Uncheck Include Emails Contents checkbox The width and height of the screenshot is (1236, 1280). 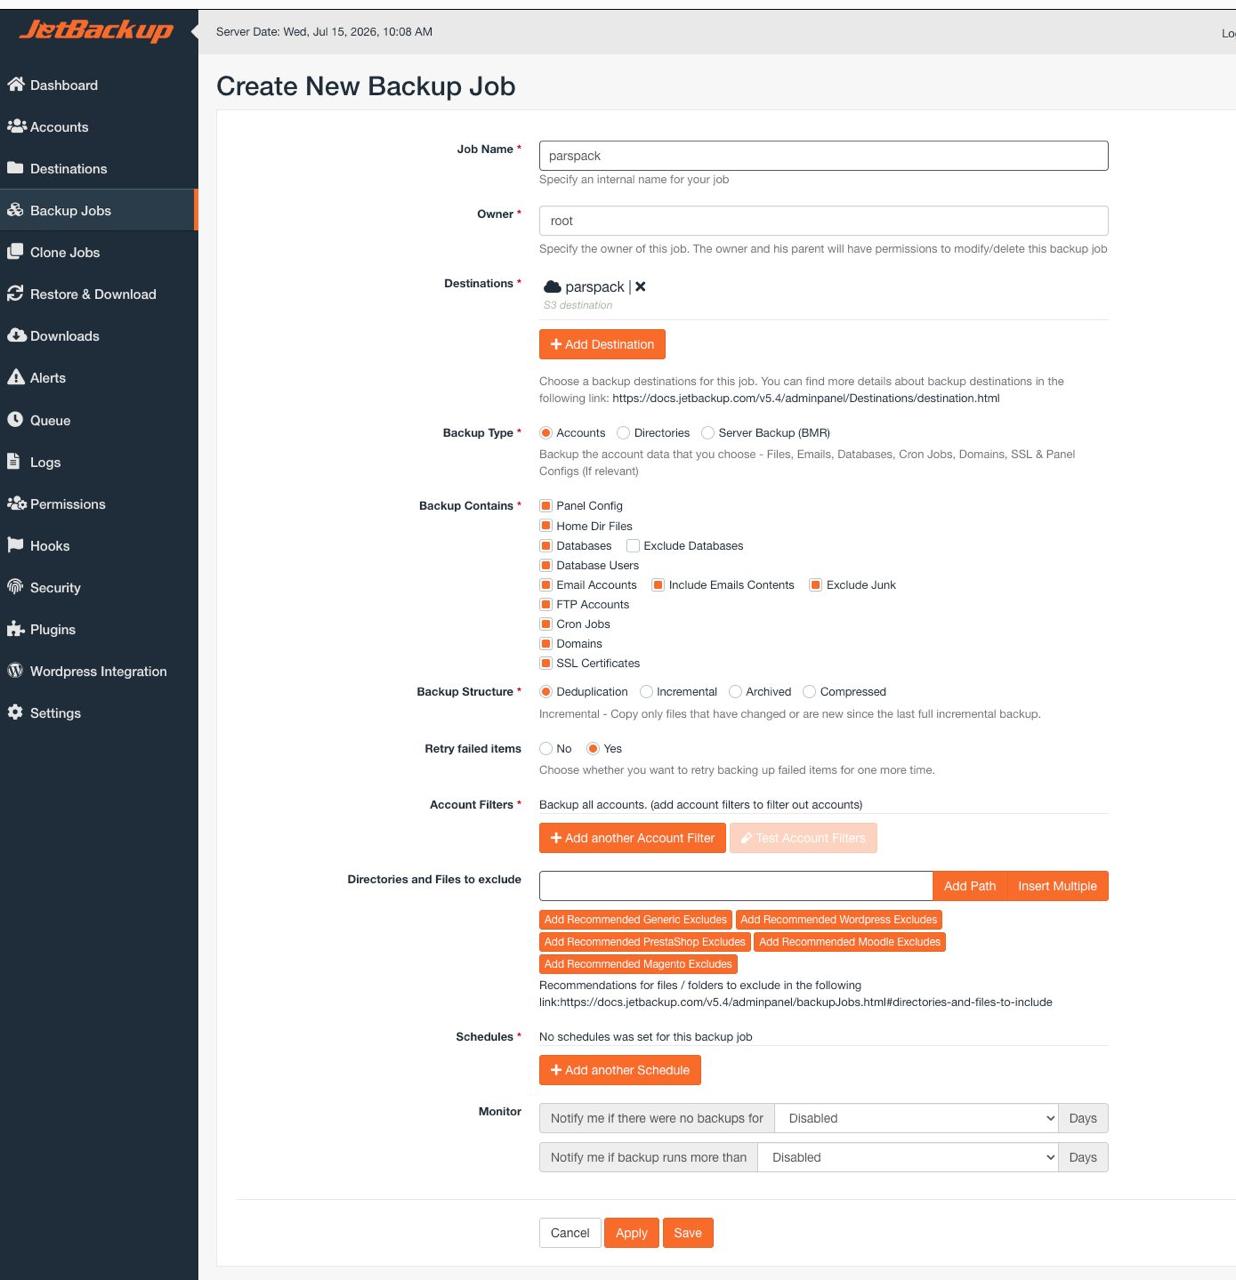(658, 585)
